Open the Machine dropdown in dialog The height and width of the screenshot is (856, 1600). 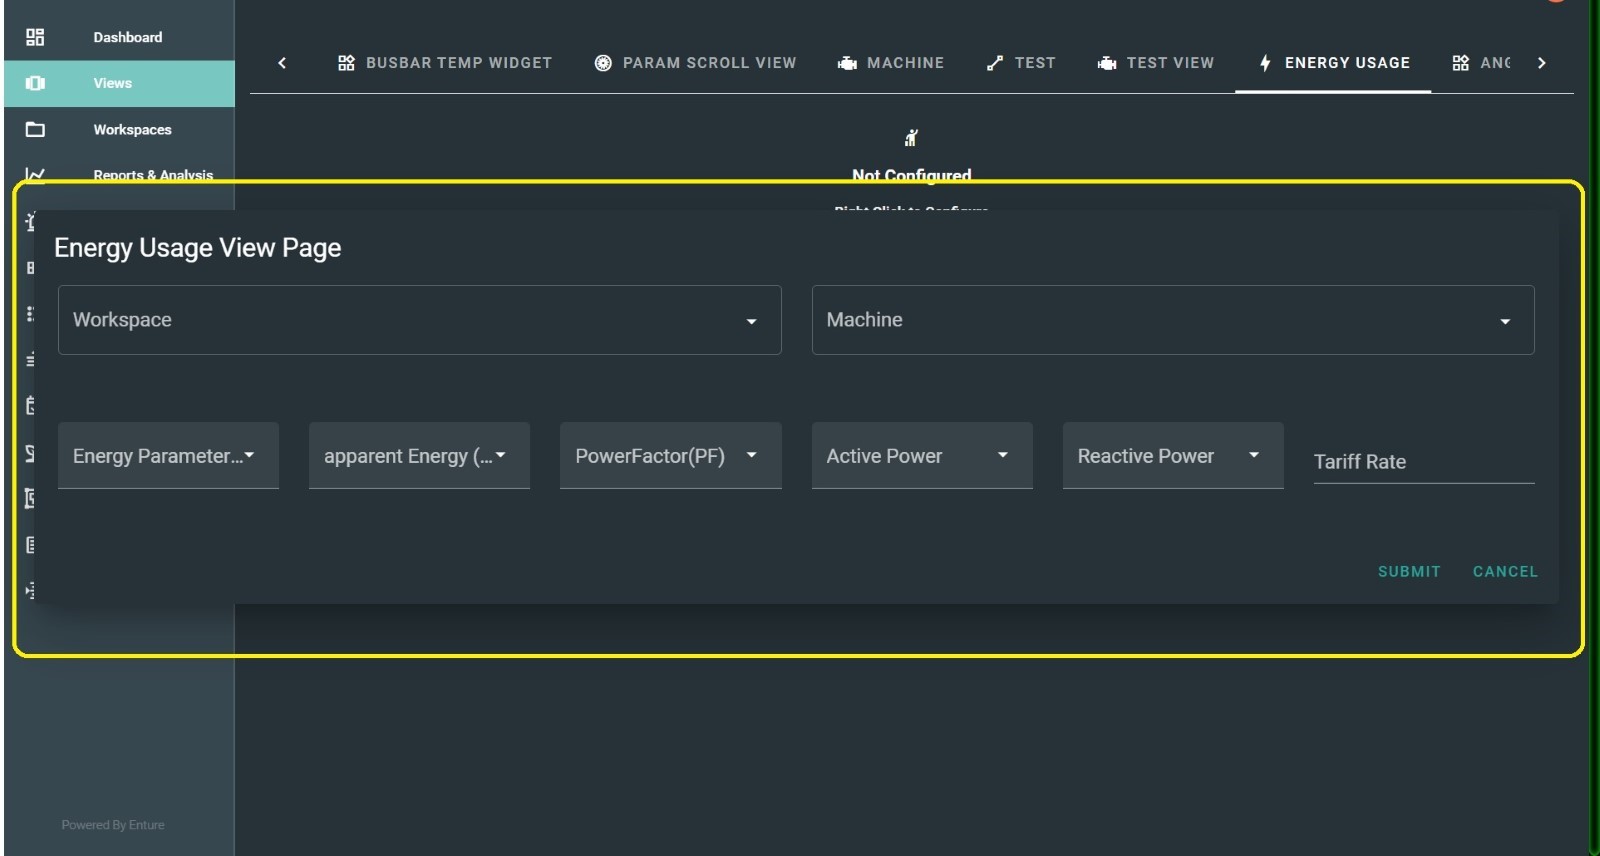click(x=1173, y=320)
